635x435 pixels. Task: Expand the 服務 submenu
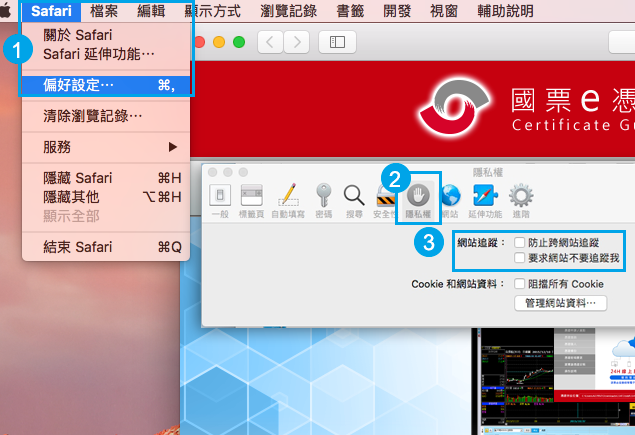pyautogui.click(x=106, y=147)
